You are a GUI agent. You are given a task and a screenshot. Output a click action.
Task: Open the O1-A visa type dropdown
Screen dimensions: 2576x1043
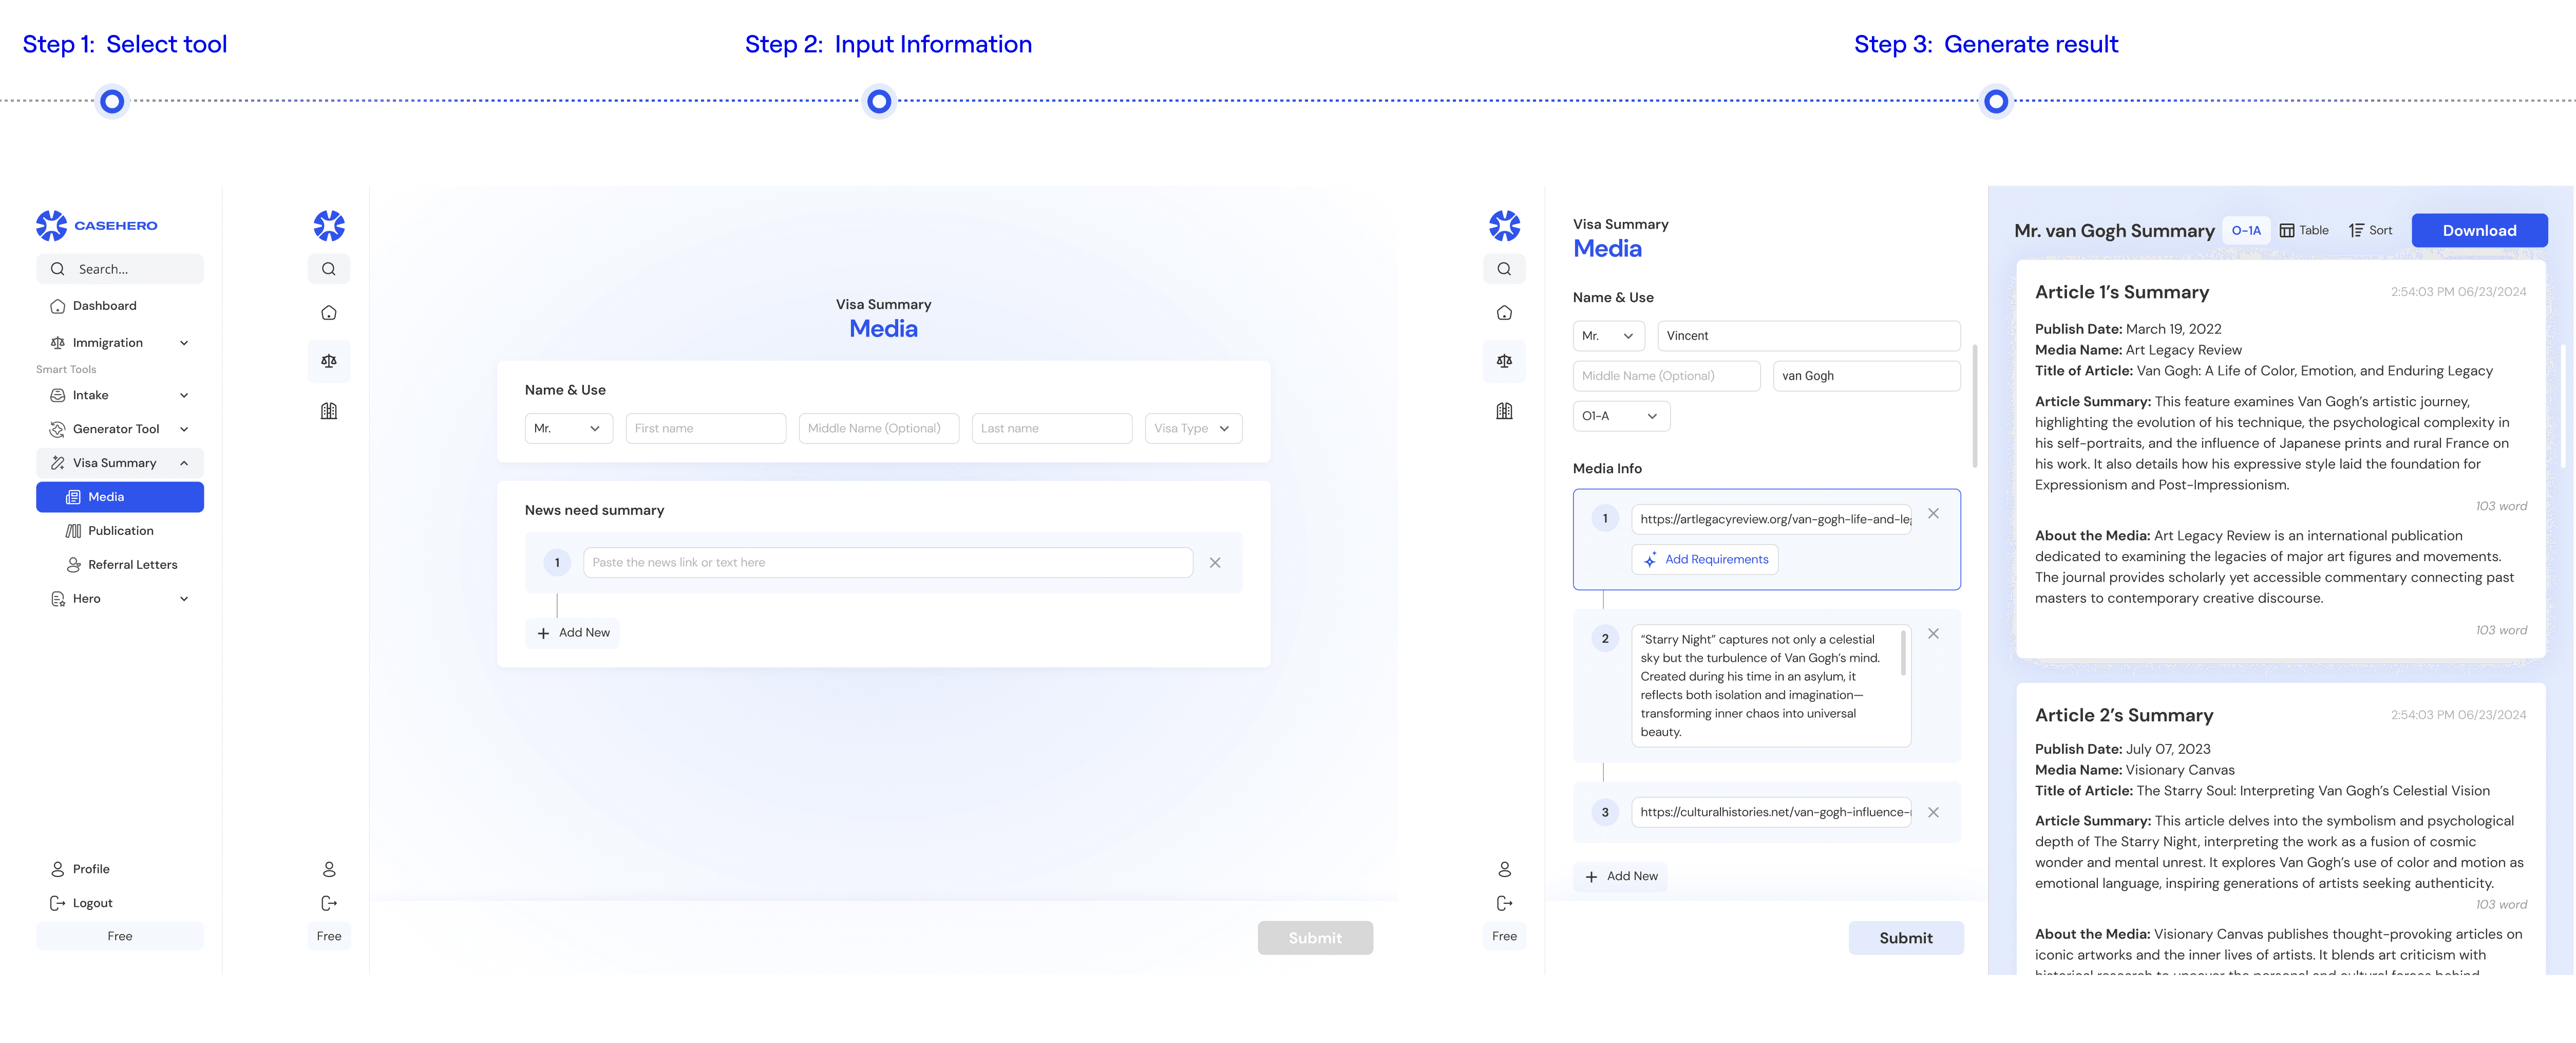point(1620,416)
